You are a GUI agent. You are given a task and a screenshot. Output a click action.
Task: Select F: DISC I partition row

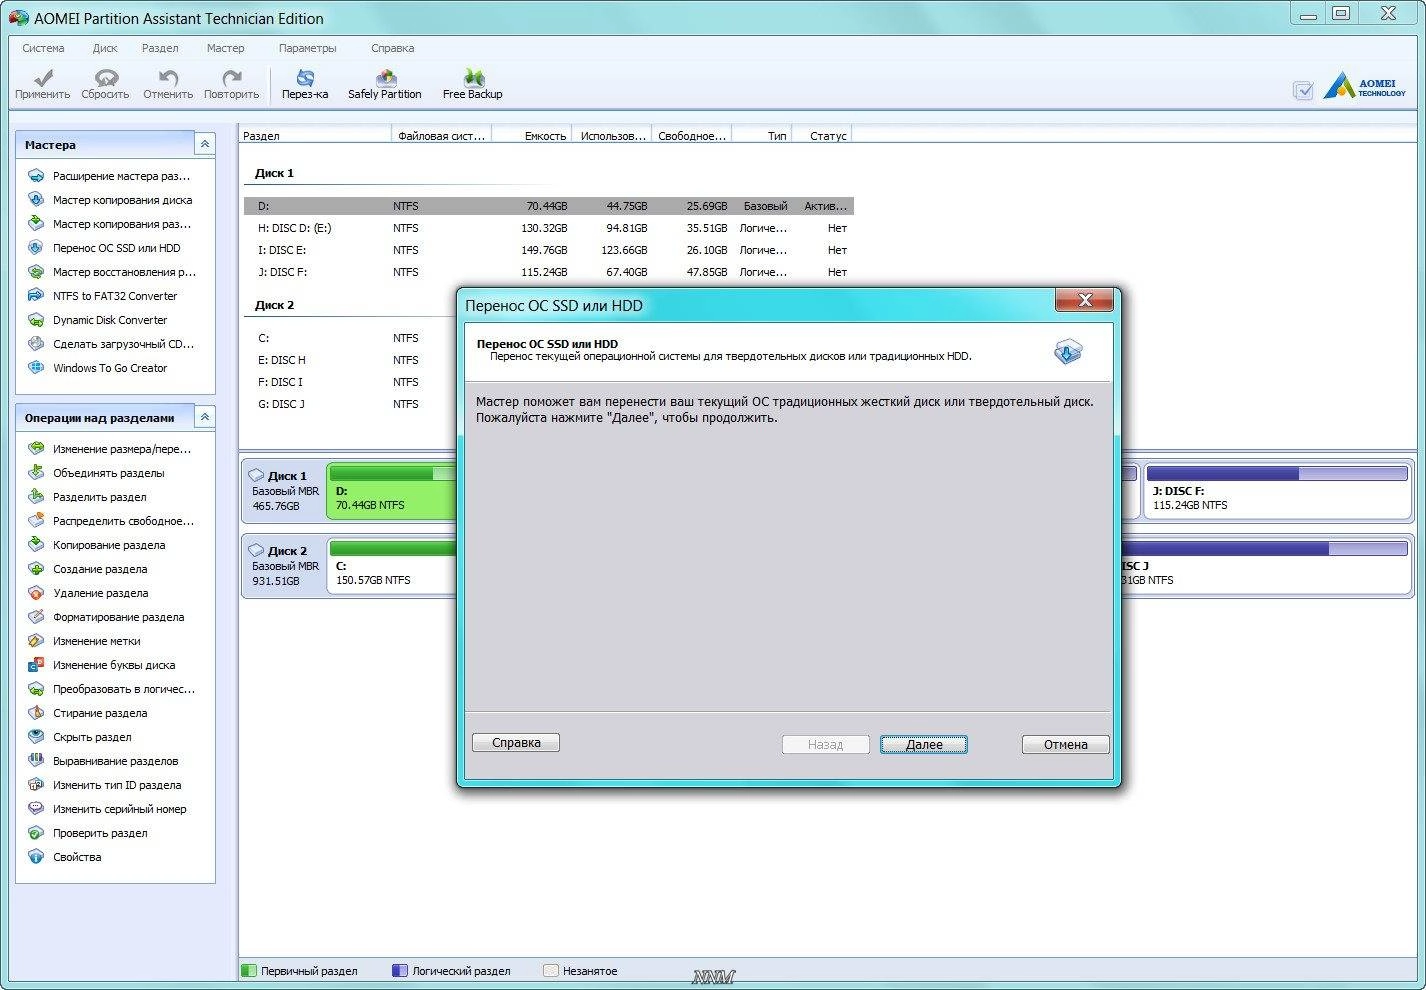(x=350, y=382)
